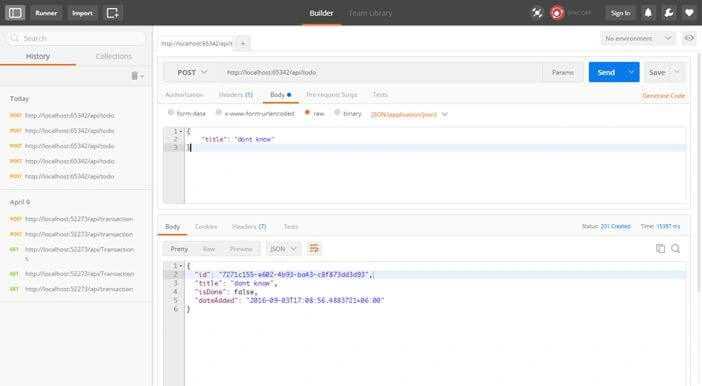Open the response Tests tab
The width and height of the screenshot is (702, 386).
pyautogui.click(x=291, y=227)
